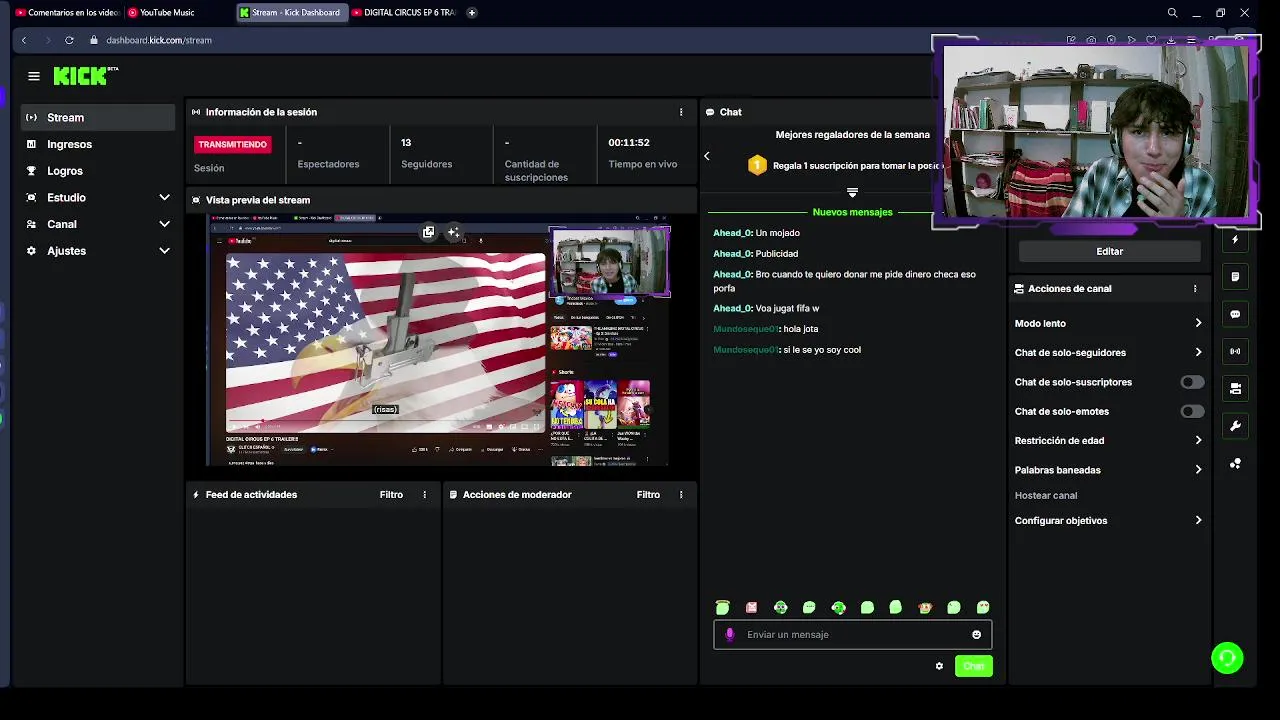Open the emoji picker smiley in the message box
The image size is (1280, 720).
pos(976,634)
